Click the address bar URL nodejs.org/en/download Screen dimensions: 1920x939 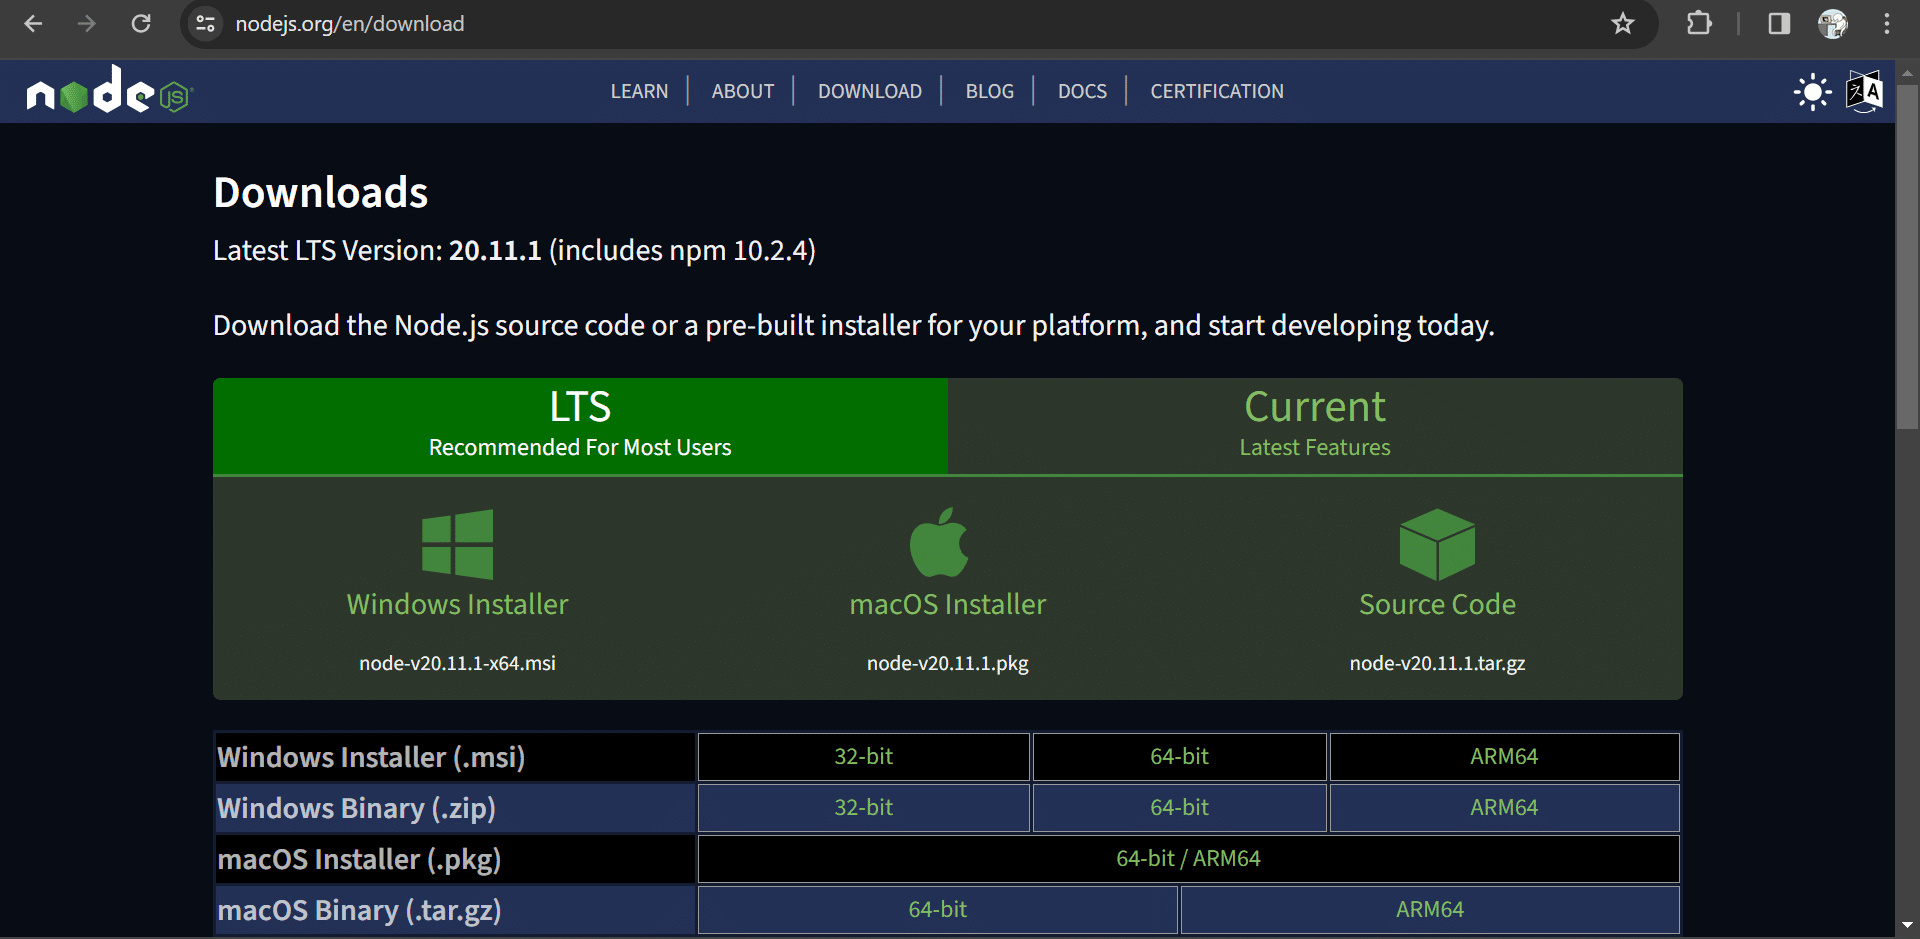(x=349, y=23)
